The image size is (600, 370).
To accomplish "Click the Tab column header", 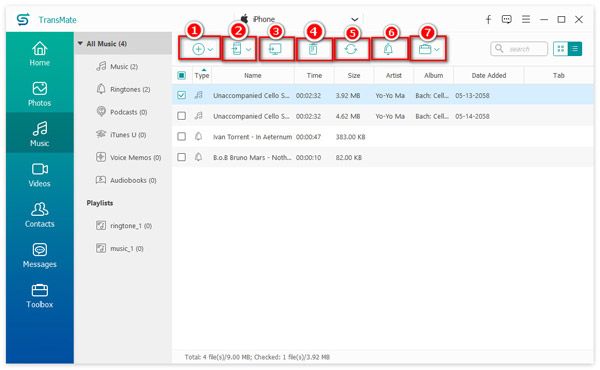I will pos(559,75).
